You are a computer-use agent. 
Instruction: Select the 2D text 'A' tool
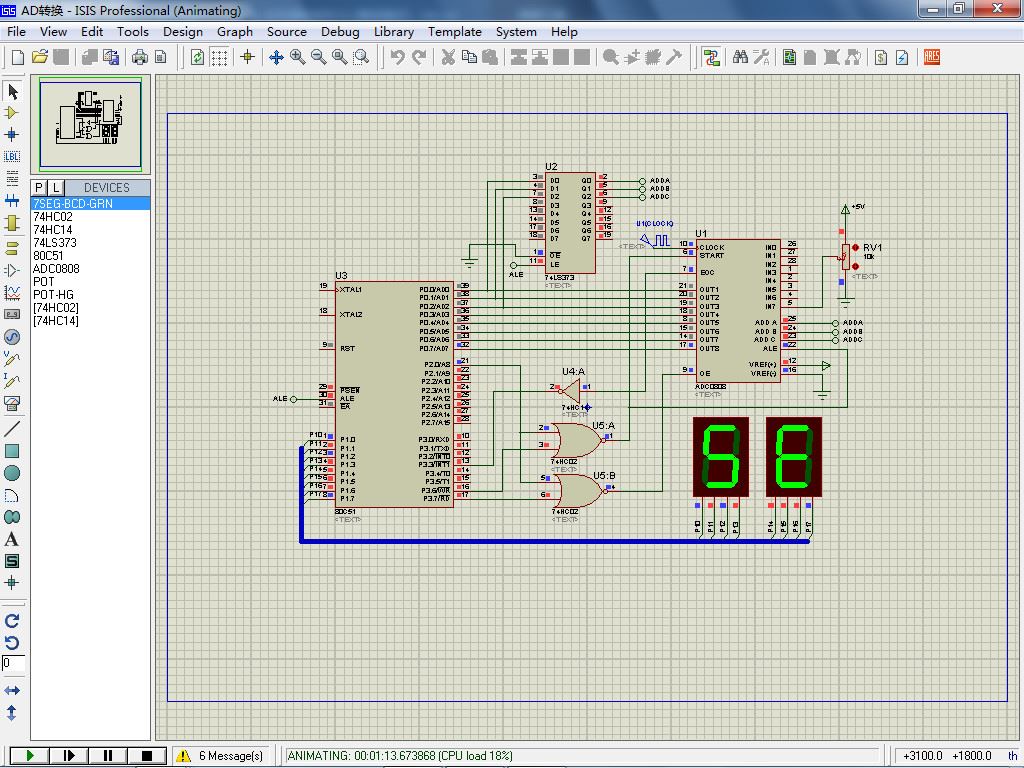(x=12, y=539)
